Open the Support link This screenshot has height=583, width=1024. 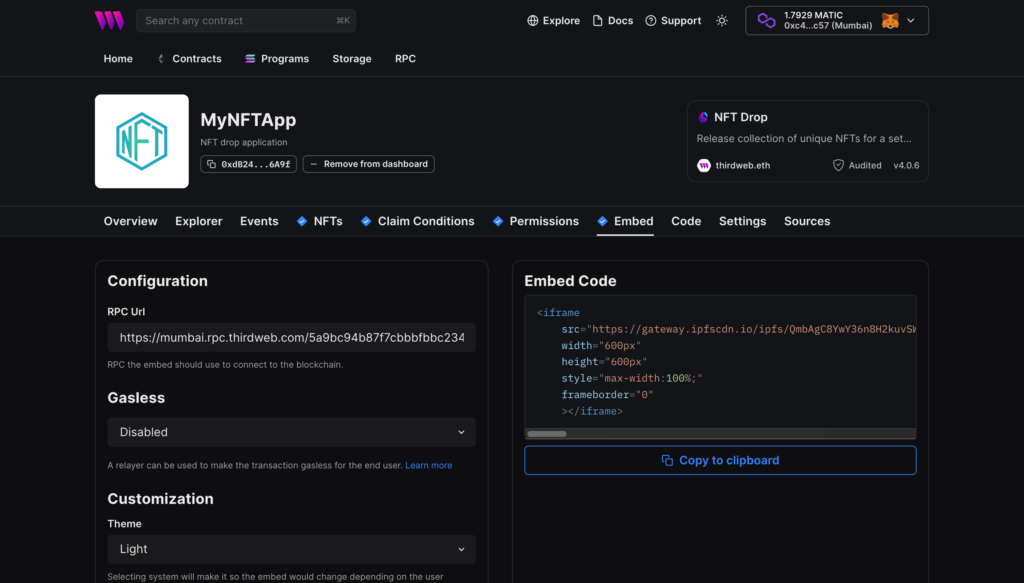(x=673, y=21)
